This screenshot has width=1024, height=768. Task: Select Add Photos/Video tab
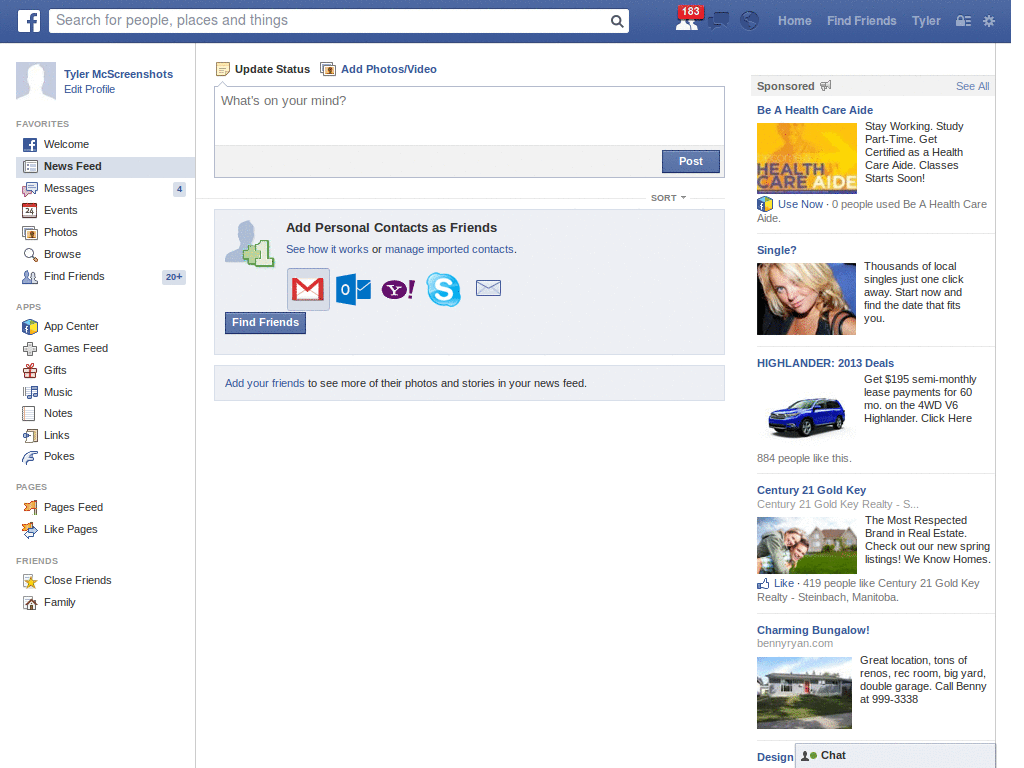(379, 69)
